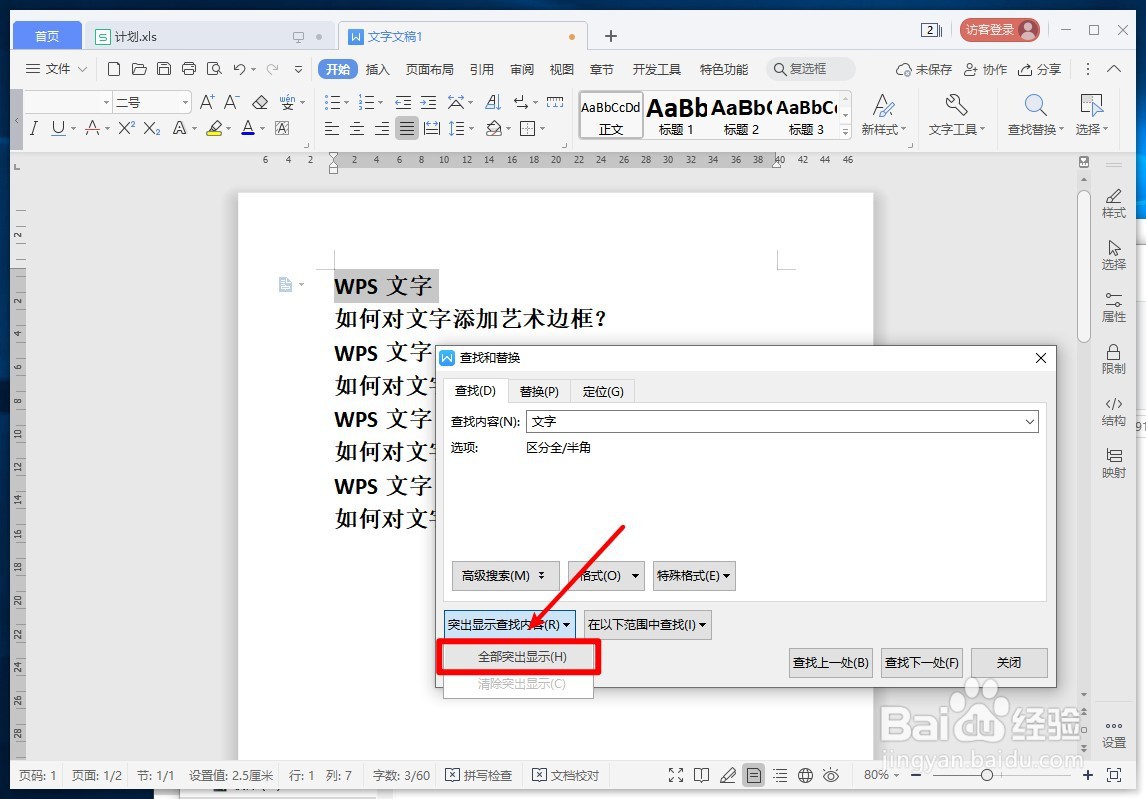The width and height of the screenshot is (1146, 799).
Task: Toggle Subscript formatting
Action: pyautogui.click(x=151, y=129)
